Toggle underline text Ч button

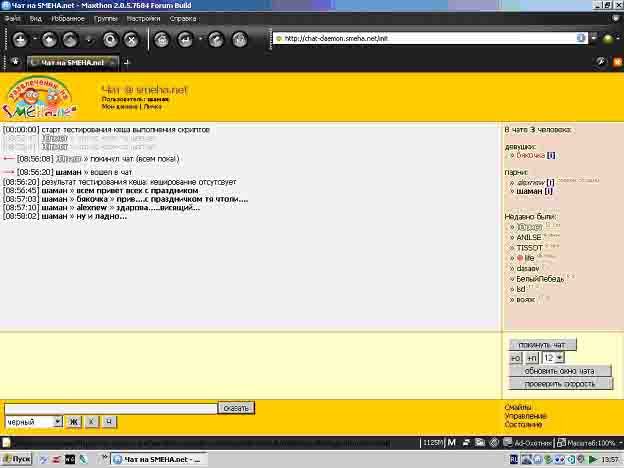pyautogui.click(x=109, y=422)
